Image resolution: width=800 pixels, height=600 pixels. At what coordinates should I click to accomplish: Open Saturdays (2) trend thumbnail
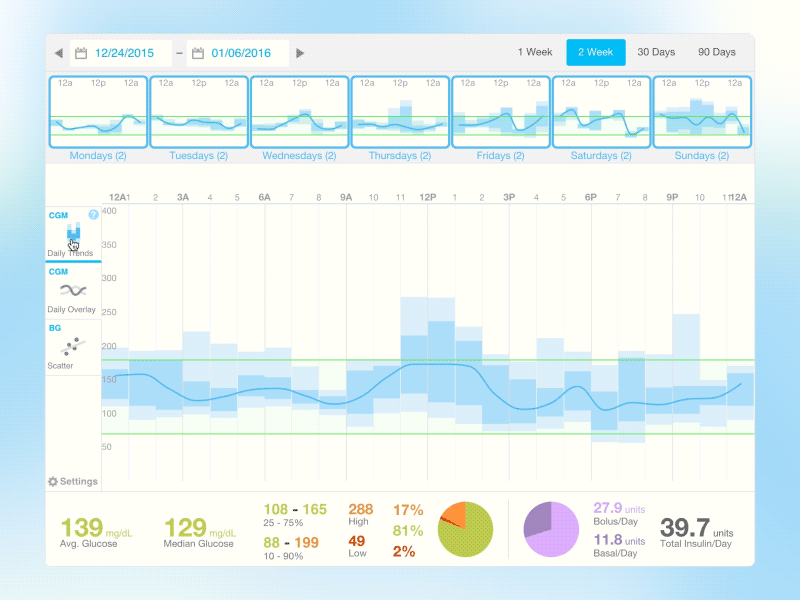tap(601, 112)
